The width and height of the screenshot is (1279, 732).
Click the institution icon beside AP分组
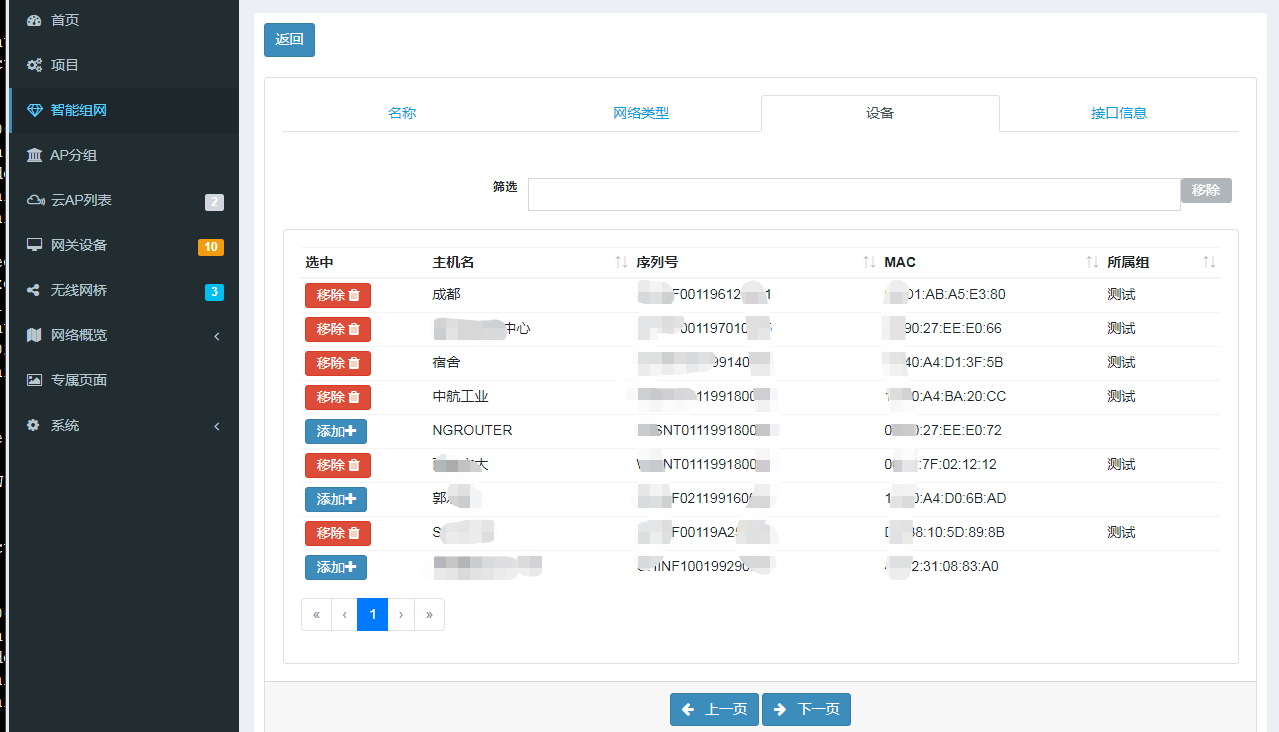point(34,155)
